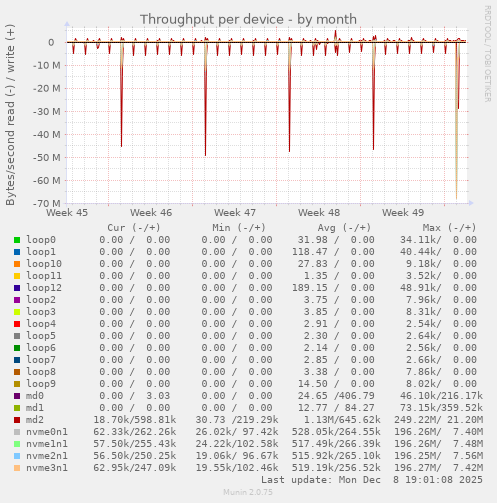The width and height of the screenshot is (497, 503).
Task: Click the 'Week 49' x-axis label
Action: [x=403, y=212]
